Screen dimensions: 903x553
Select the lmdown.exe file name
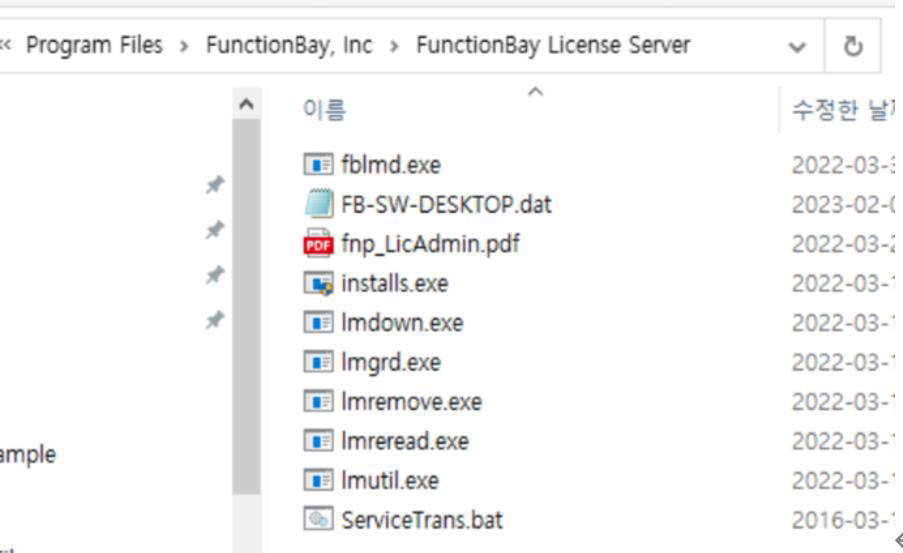pos(402,323)
